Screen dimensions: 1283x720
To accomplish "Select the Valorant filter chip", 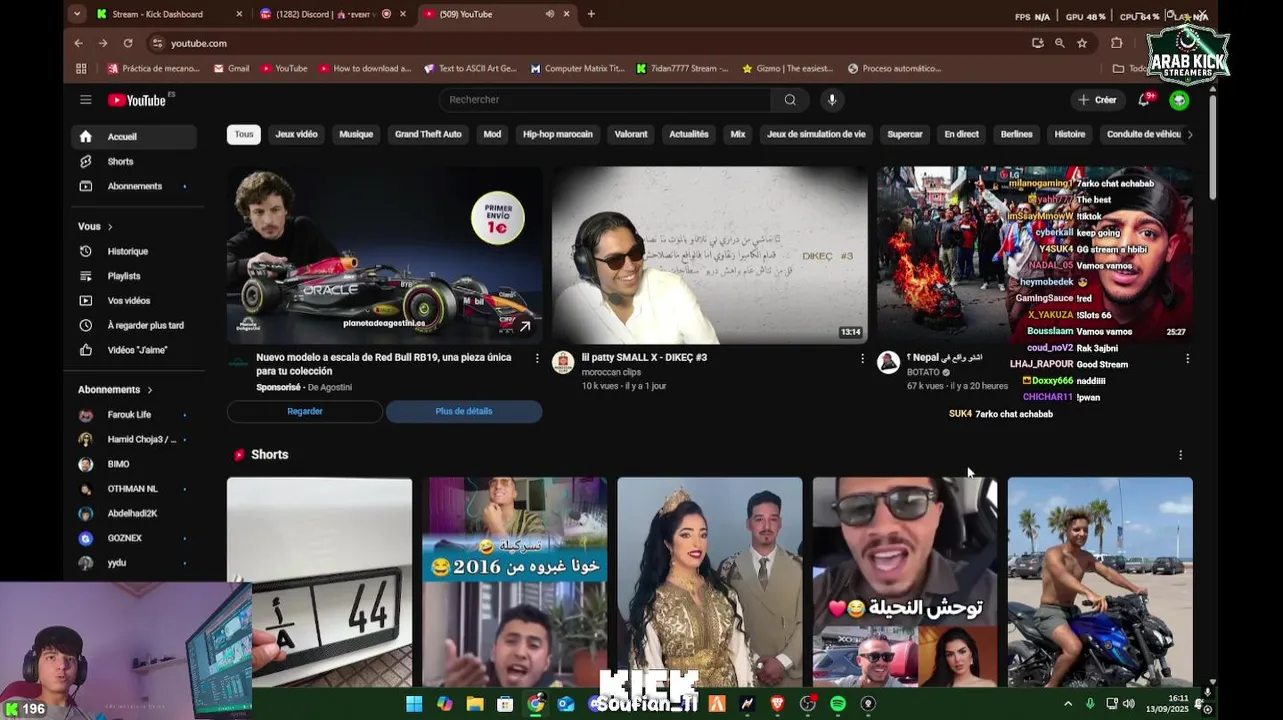I will (x=631, y=134).
